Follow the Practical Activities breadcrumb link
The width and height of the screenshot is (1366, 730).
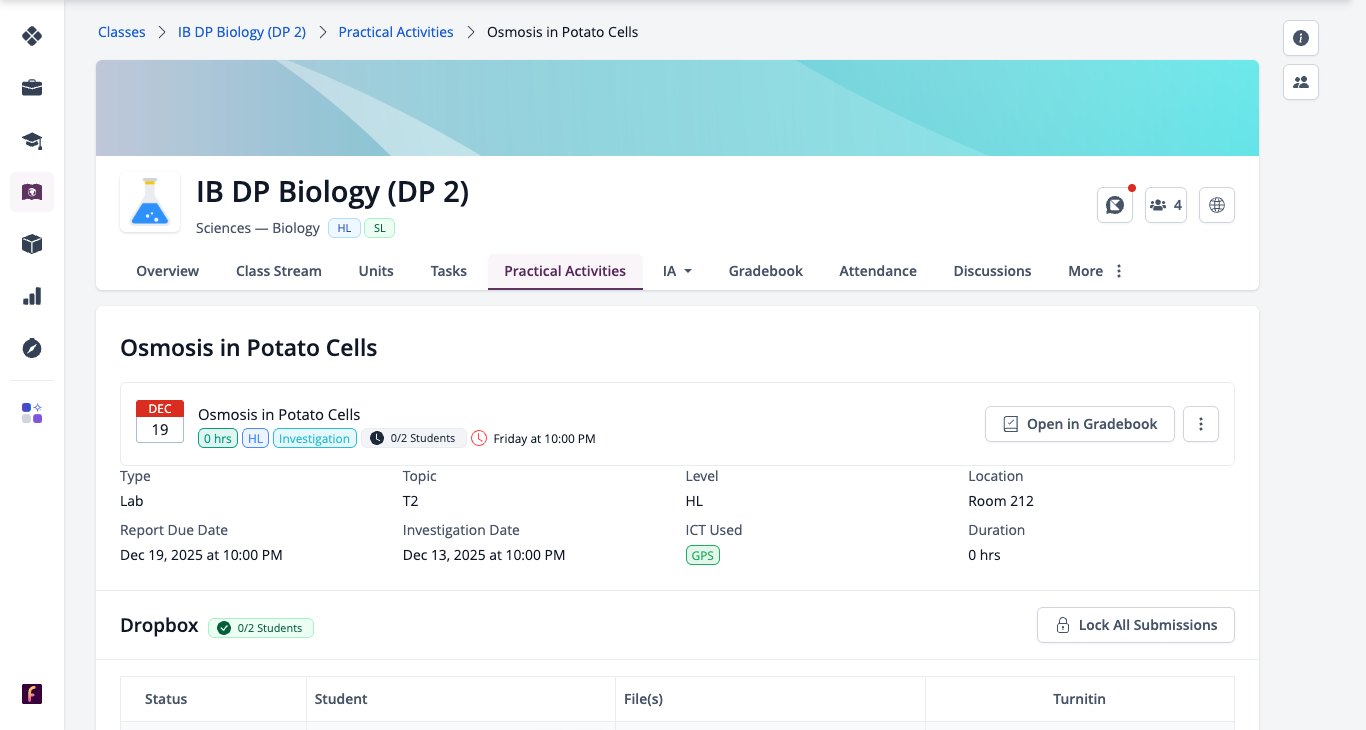[x=396, y=32]
